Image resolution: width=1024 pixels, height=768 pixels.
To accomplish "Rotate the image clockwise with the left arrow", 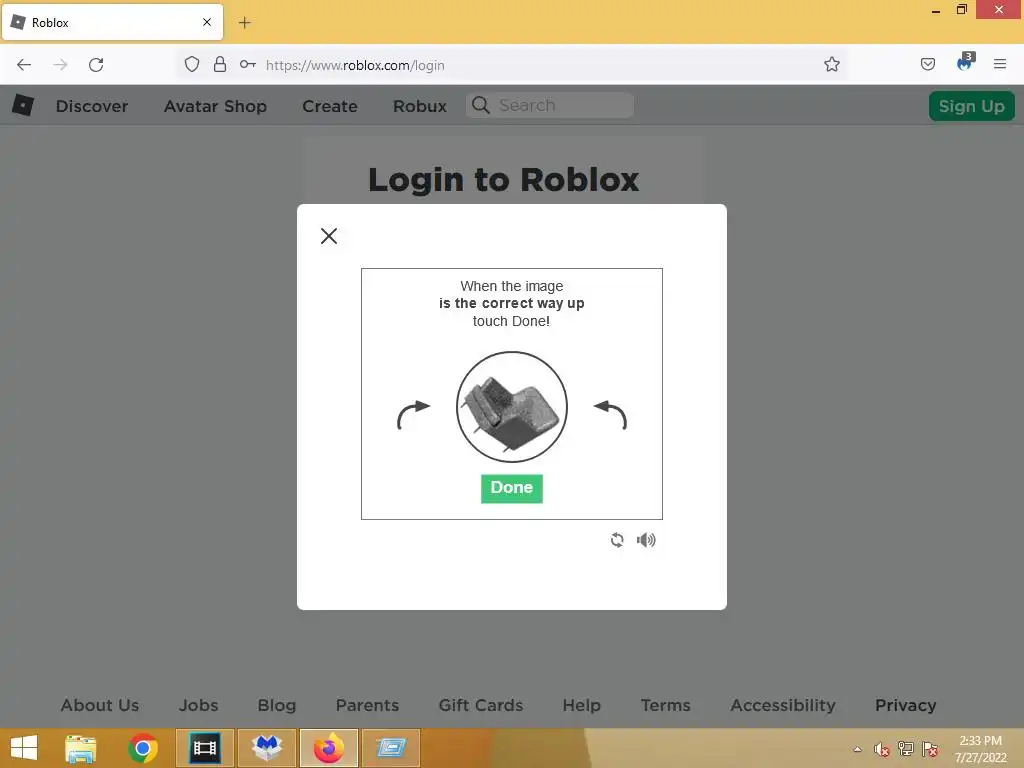I will pos(413,415).
